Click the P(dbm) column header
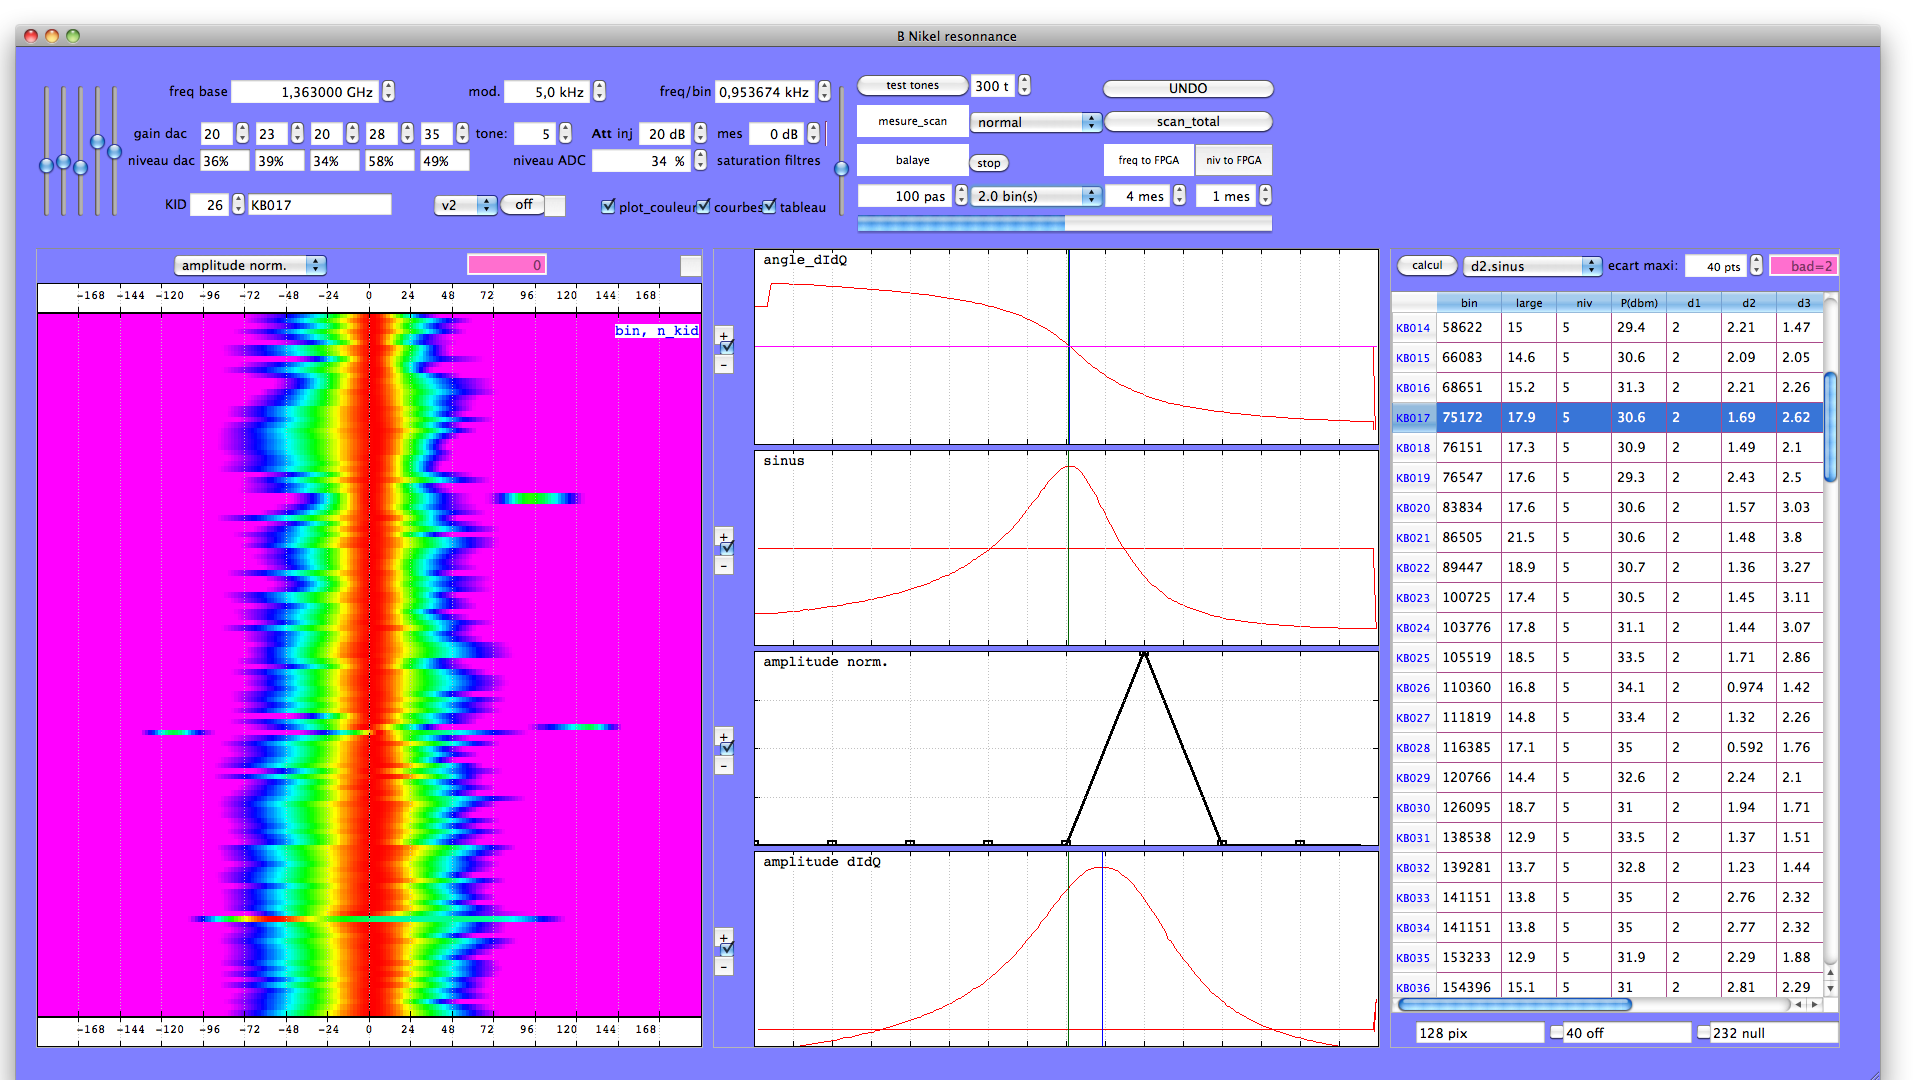1920x1080 pixels. 1638,303
